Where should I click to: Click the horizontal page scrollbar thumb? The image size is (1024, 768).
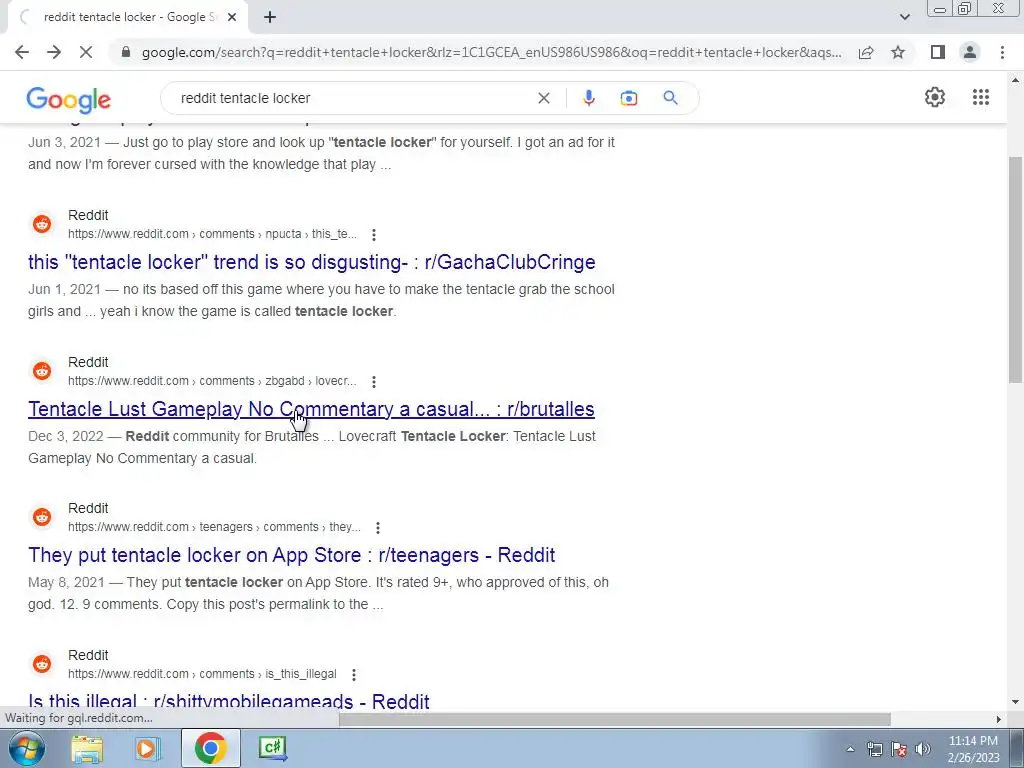(x=615, y=719)
